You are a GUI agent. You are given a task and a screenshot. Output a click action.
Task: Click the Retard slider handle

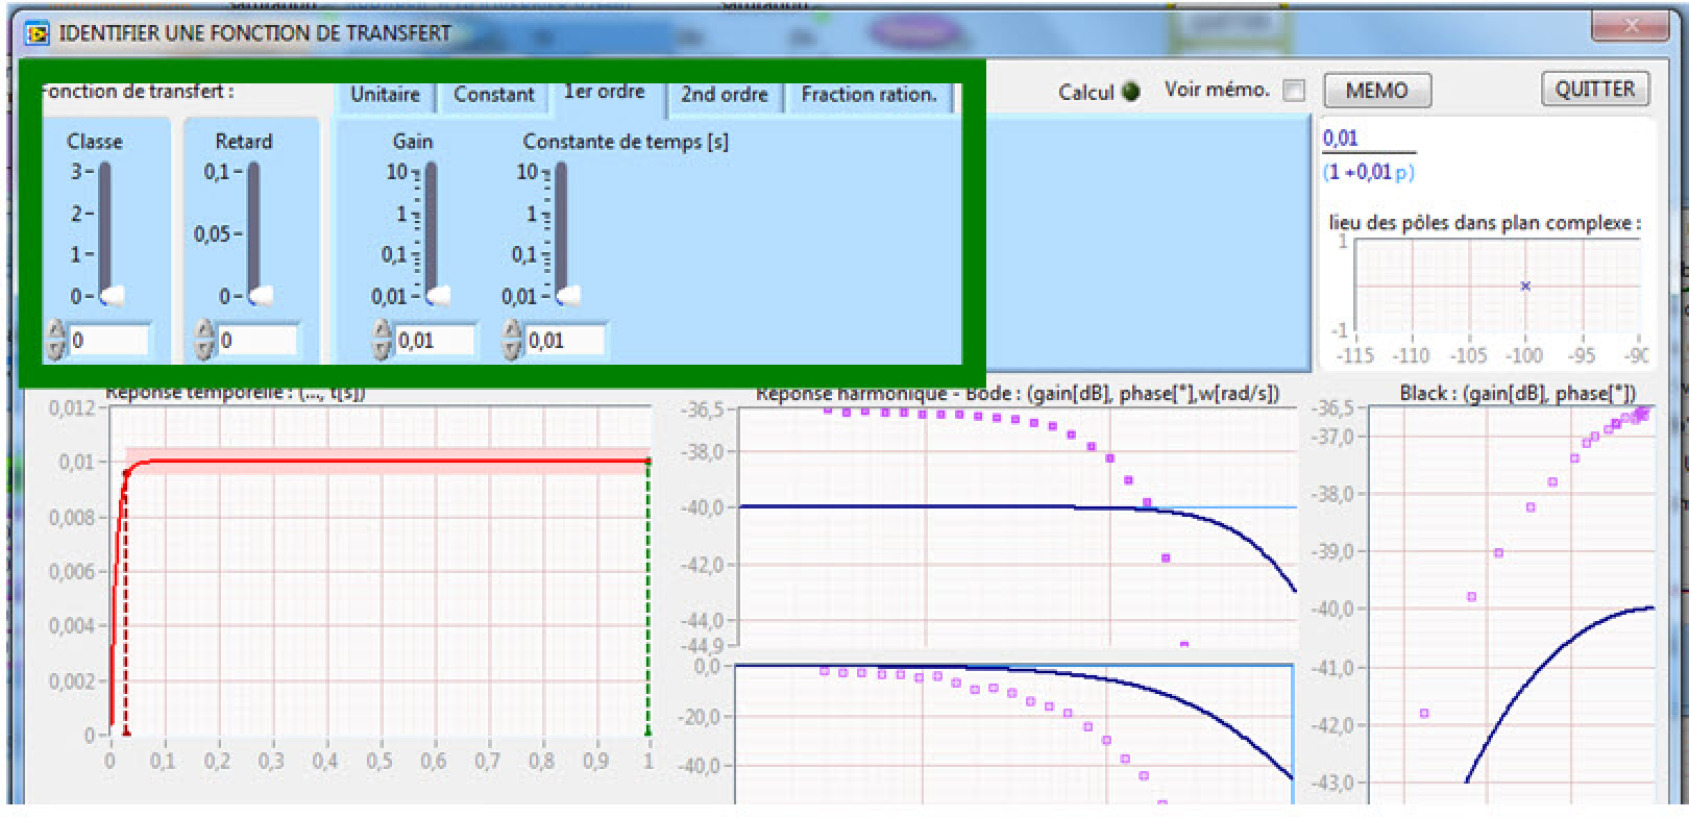click(x=260, y=296)
